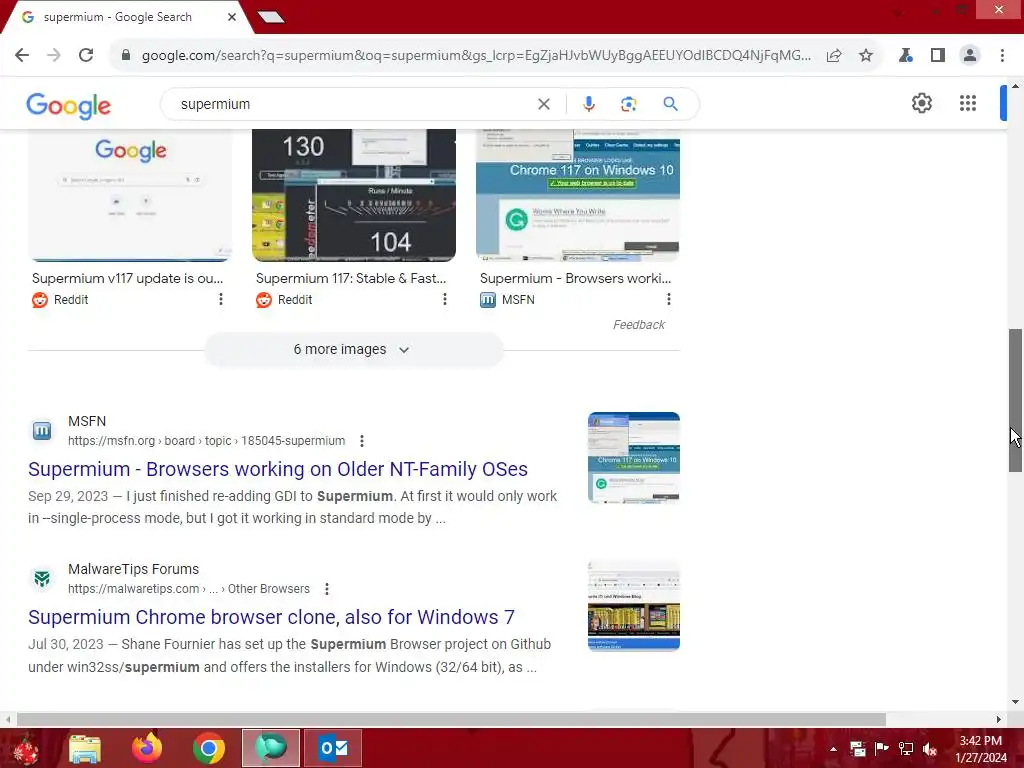1024x768 pixels.
Task: Click the msfn.org breadcrumb URL
Action: coord(206,441)
